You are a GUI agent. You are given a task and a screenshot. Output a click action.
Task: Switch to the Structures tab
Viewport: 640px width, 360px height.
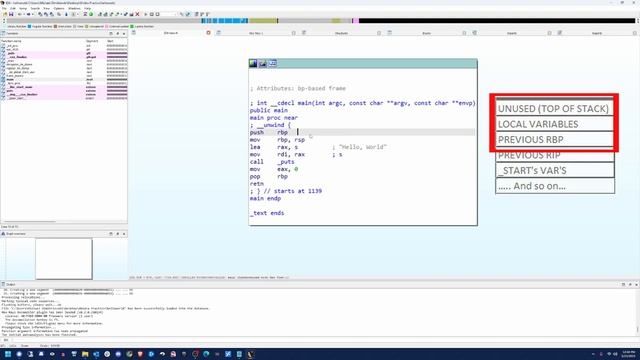[341, 33]
